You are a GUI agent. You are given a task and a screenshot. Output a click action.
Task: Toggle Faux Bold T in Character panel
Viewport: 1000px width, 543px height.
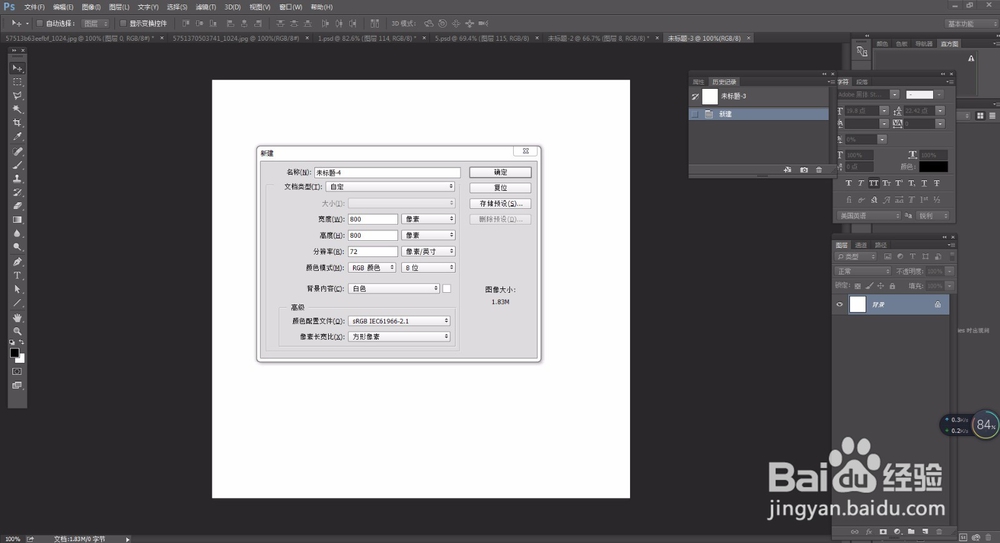pyautogui.click(x=848, y=183)
